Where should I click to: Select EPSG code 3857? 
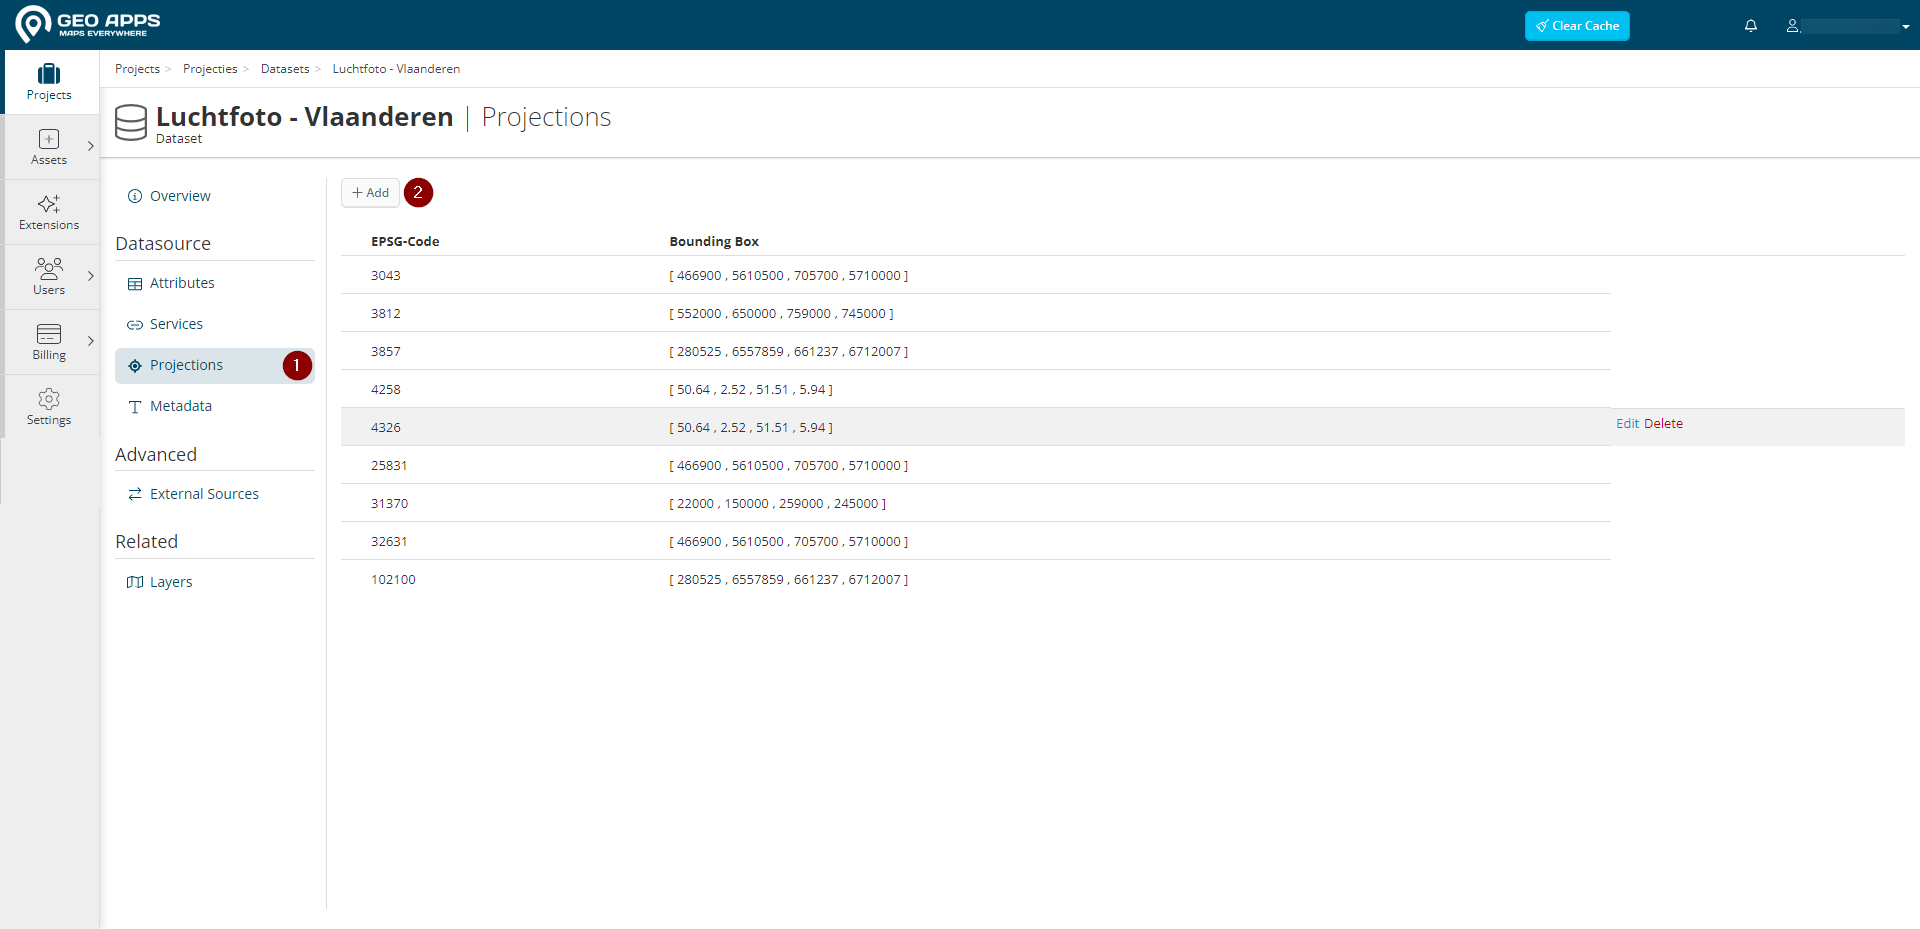386,352
